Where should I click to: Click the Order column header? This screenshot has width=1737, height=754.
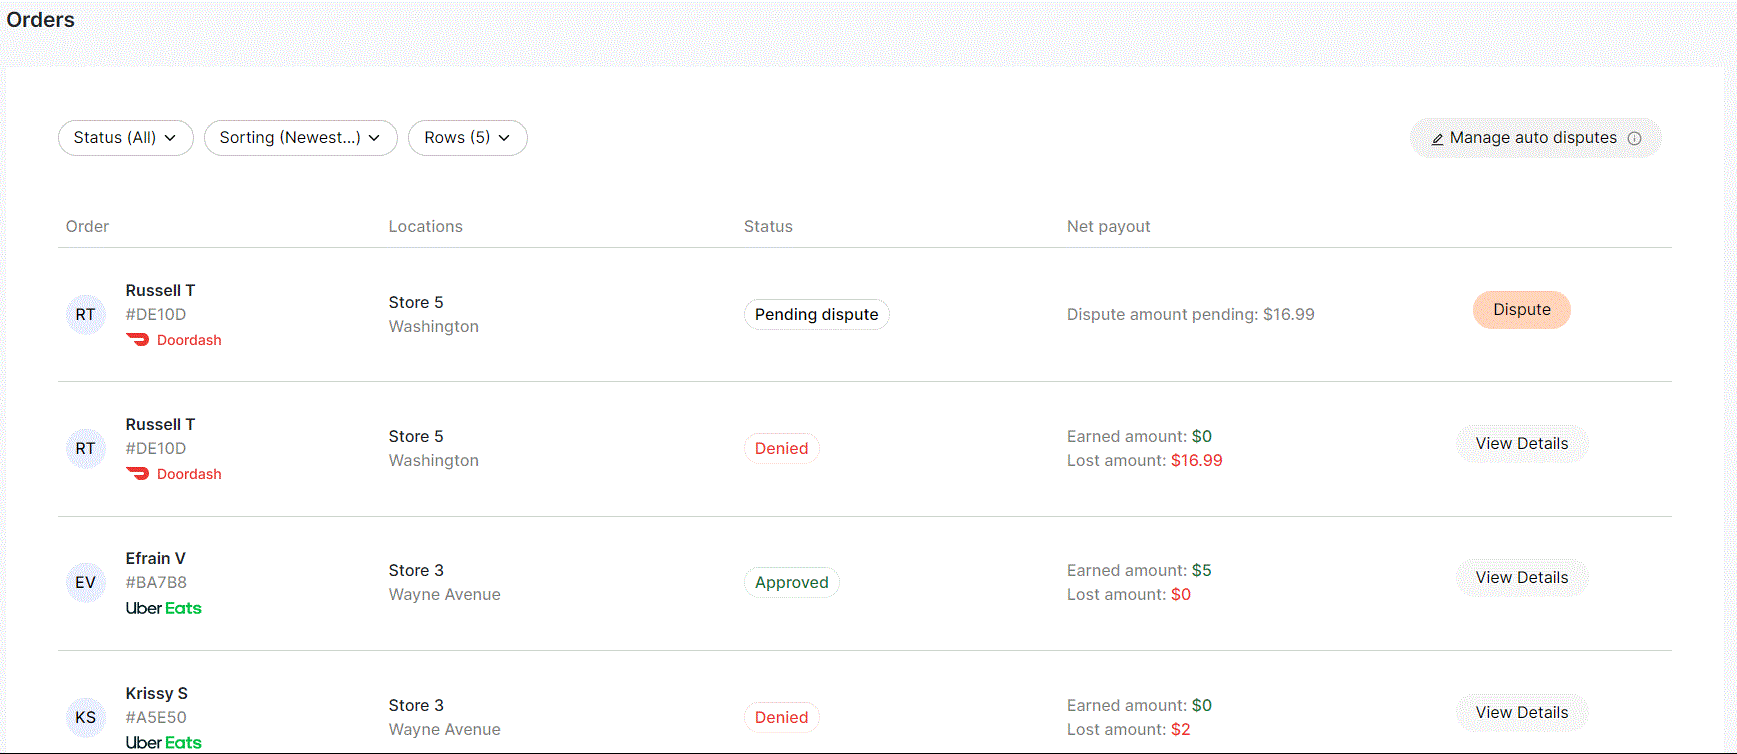[88, 227]
